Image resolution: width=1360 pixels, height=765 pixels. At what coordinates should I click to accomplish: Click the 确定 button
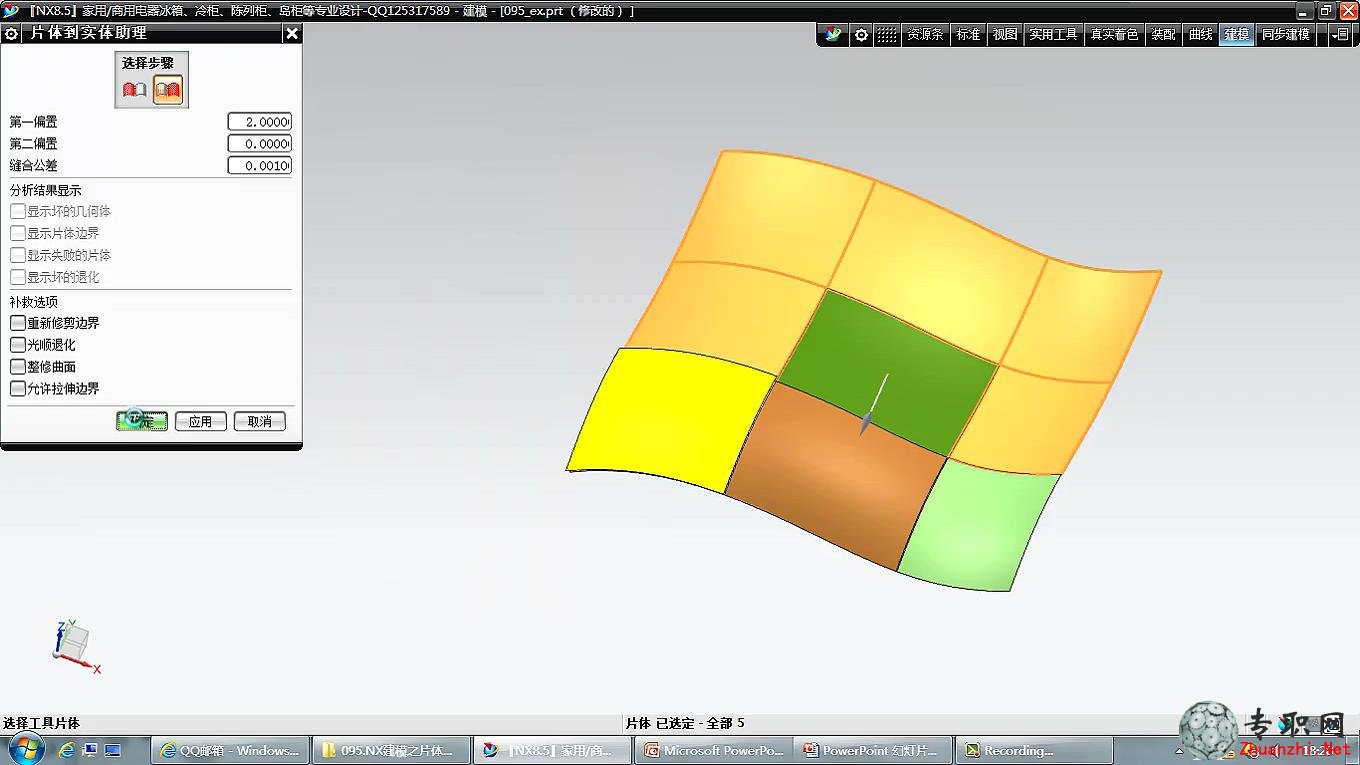pos(142,421)
